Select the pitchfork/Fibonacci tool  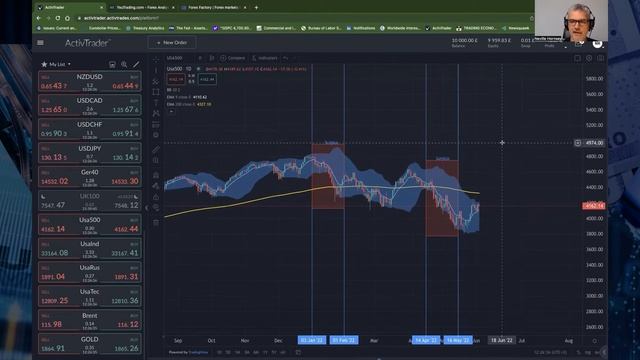click(x=156, y=82)
